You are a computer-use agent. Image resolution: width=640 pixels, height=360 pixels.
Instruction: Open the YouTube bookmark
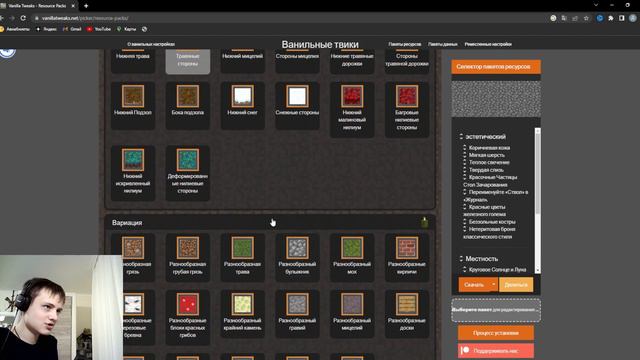click(99, 29)
